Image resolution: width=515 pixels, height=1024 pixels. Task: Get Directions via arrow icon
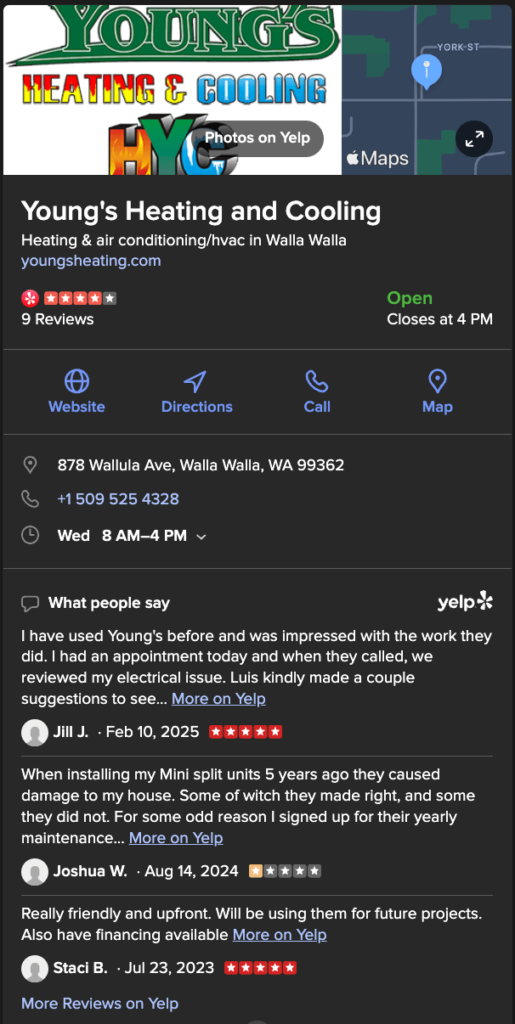(x=195, y=381)
